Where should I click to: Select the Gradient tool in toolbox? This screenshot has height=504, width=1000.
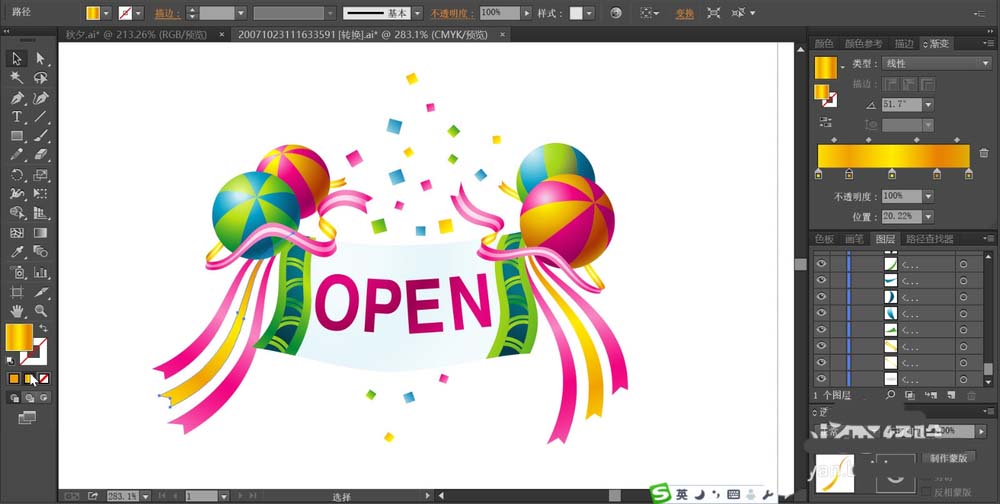[x=40, y=233]
